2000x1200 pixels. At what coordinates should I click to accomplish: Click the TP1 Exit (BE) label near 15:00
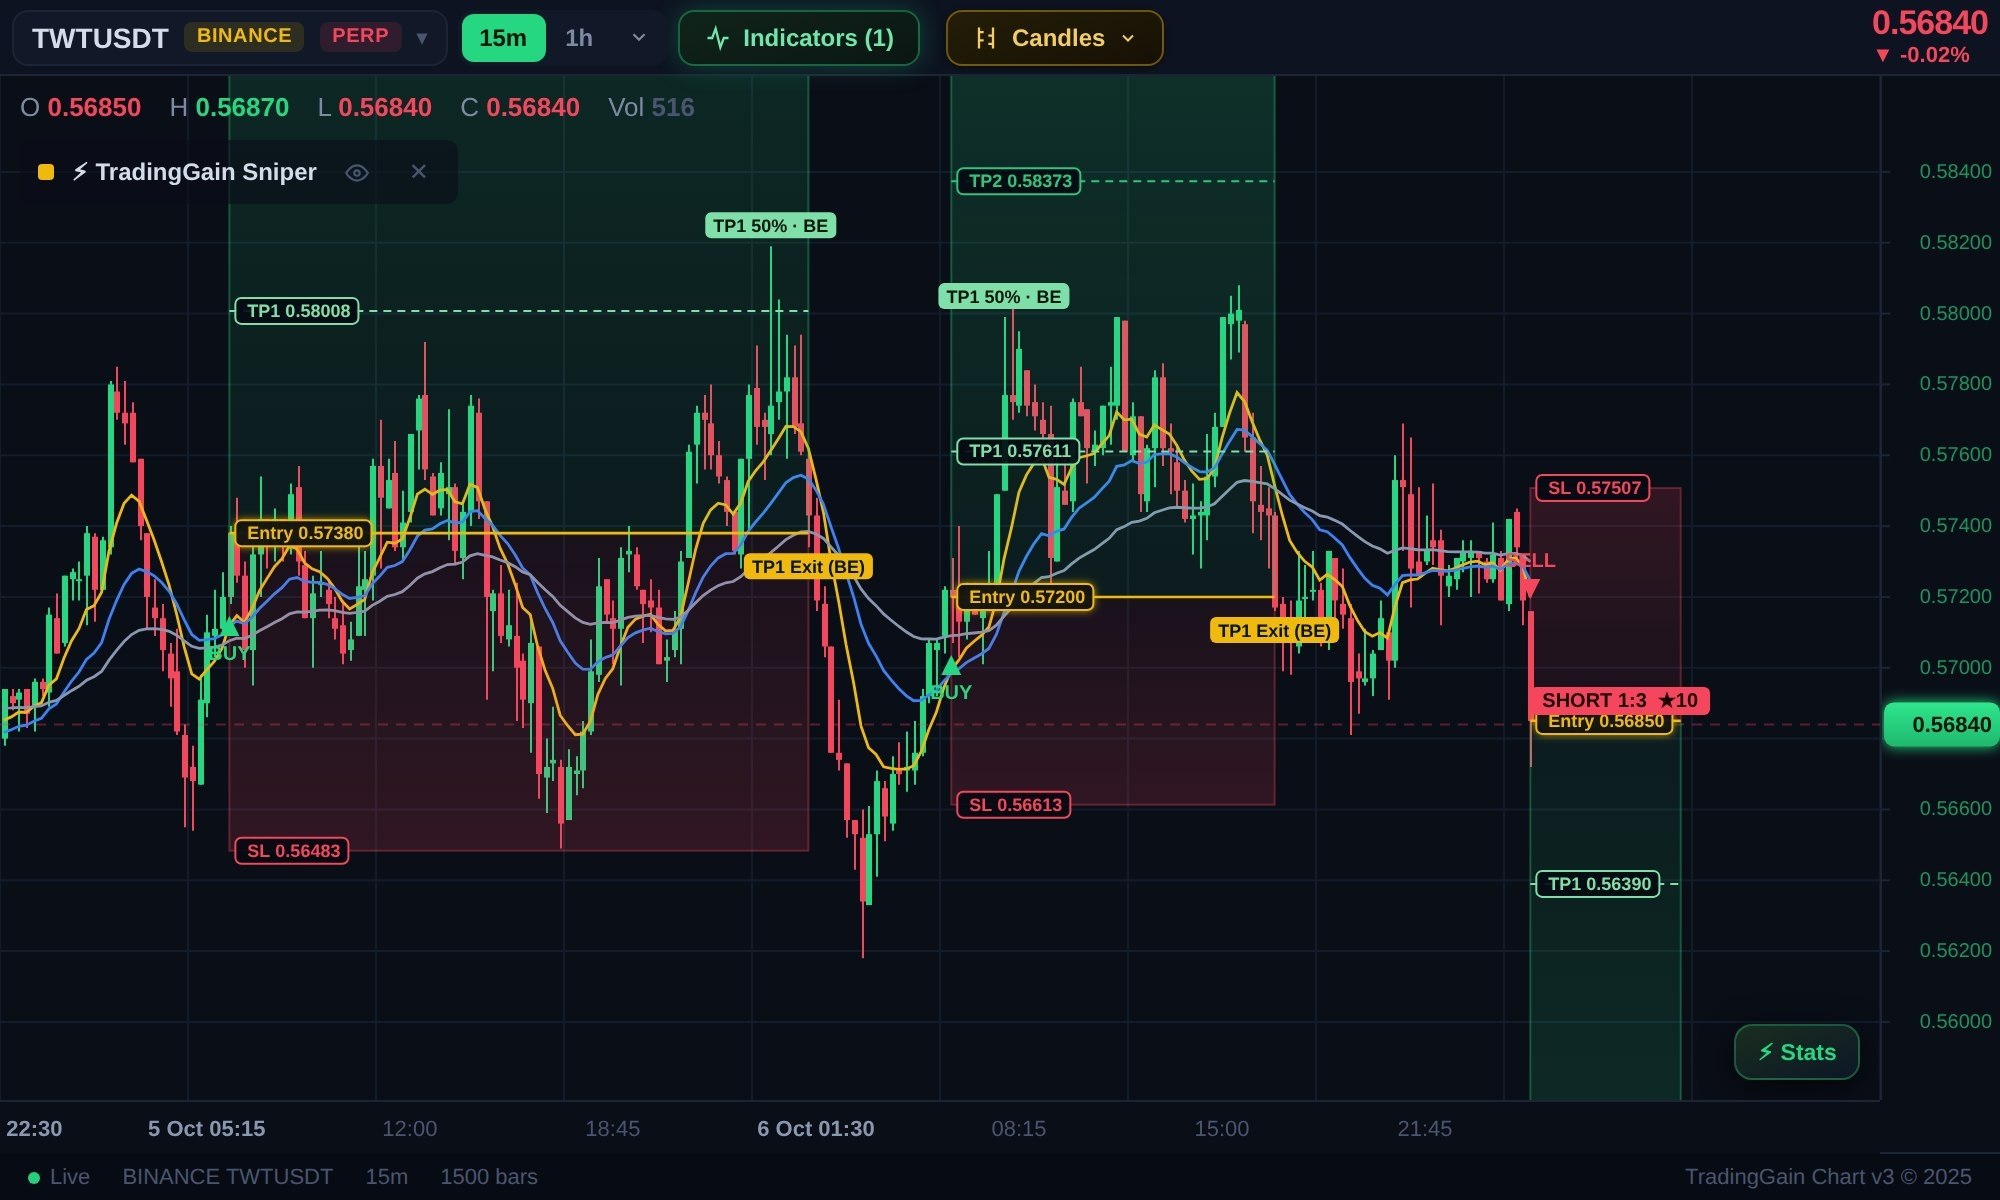point(1274,631)
